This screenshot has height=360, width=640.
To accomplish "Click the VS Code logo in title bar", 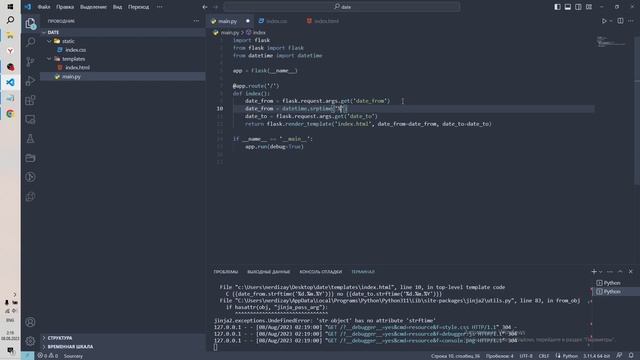I will pos(28,7).
